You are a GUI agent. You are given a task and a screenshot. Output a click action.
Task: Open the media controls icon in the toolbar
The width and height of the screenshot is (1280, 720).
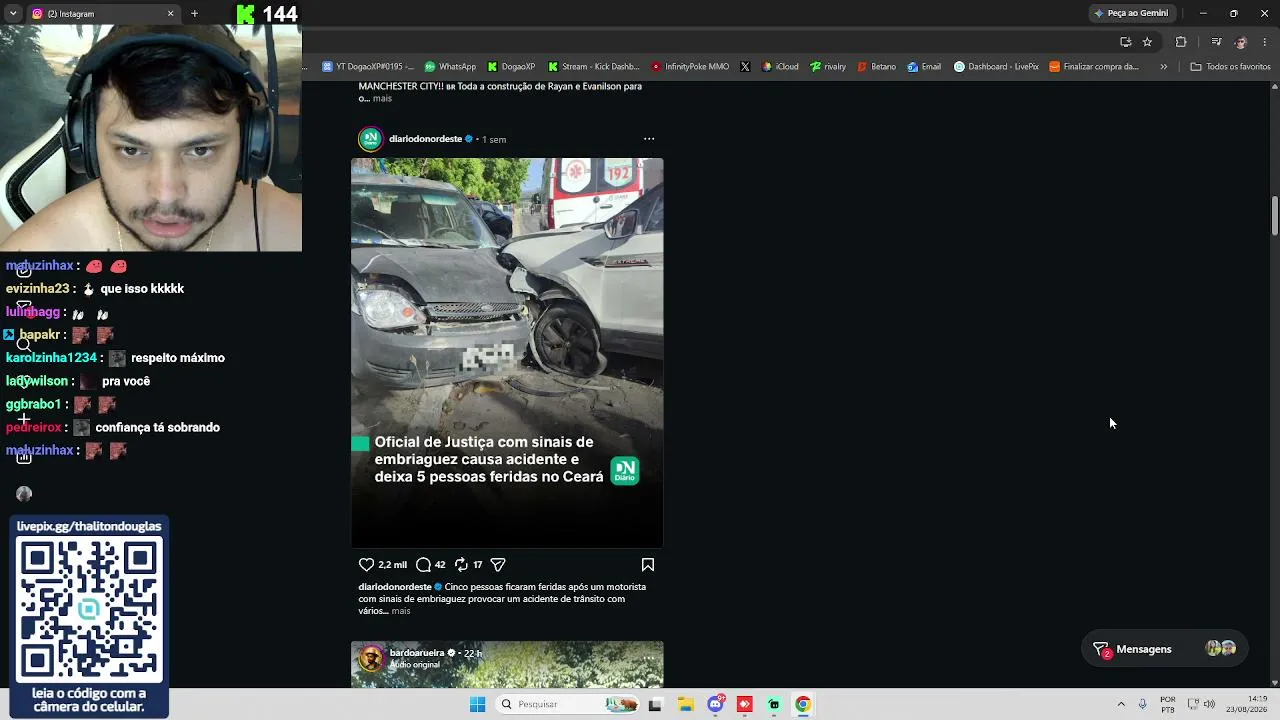click(1216, 42)
